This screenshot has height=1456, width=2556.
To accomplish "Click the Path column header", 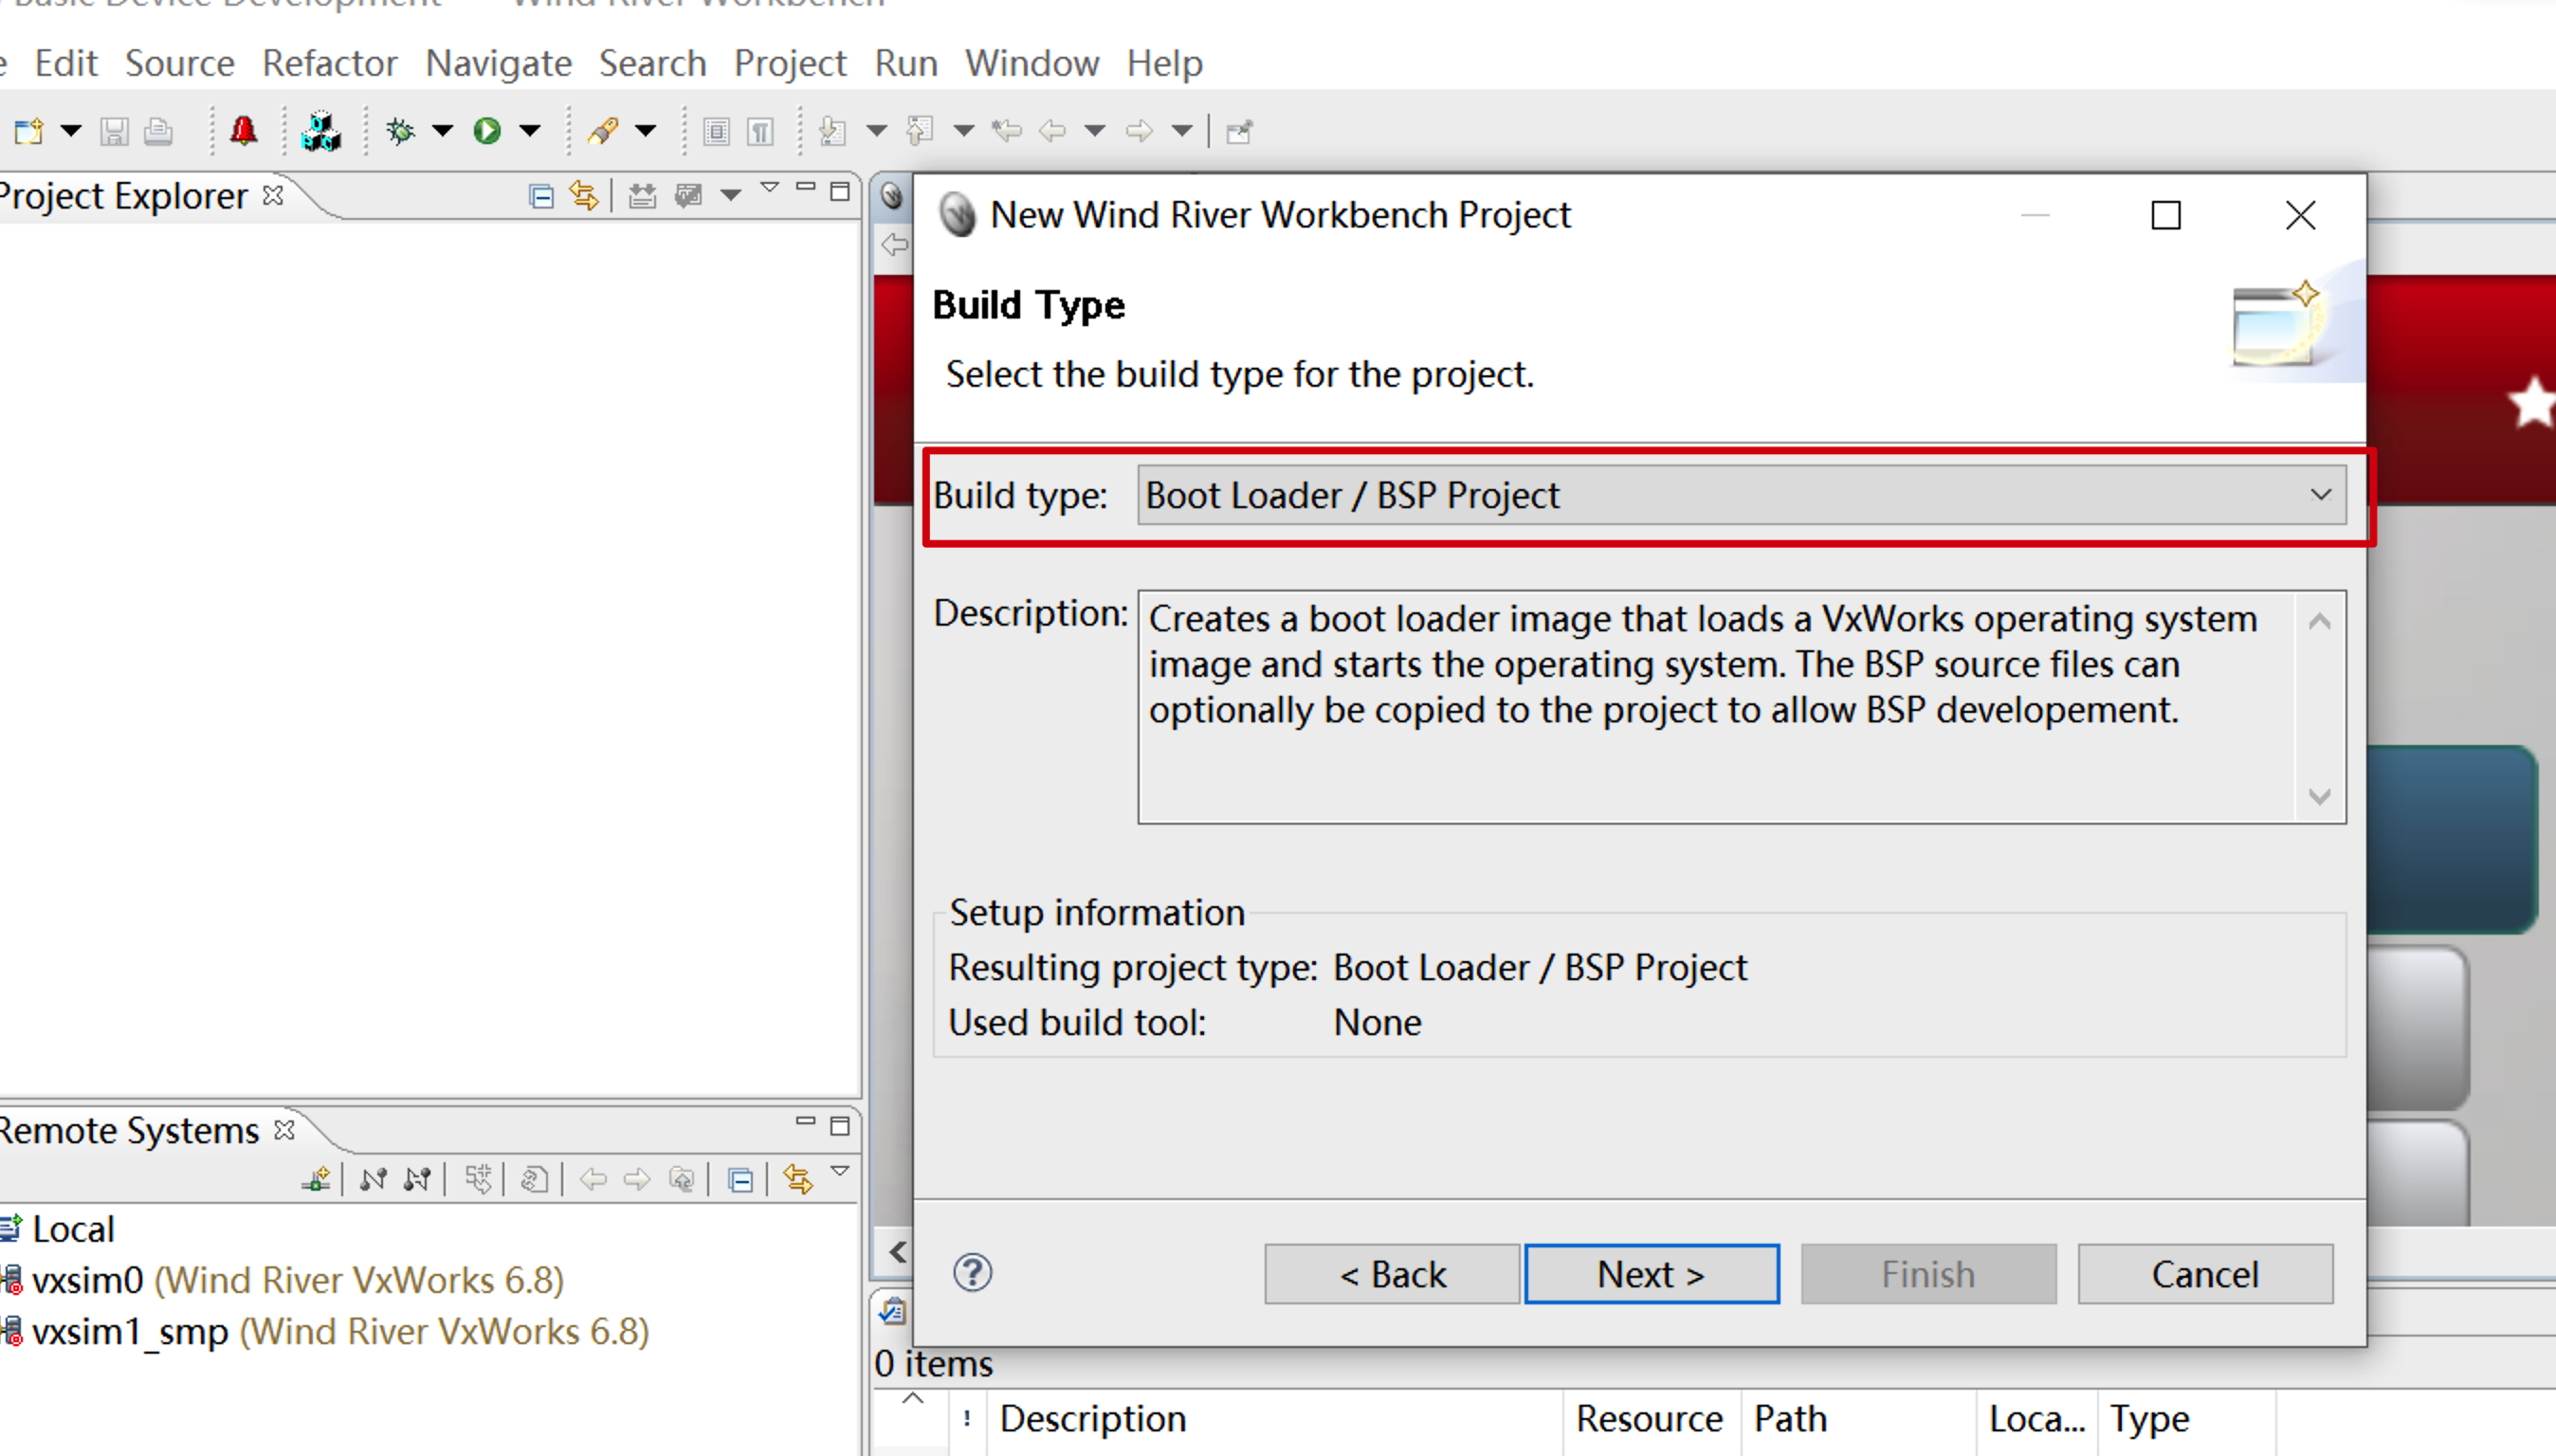I will 1858,1419.
